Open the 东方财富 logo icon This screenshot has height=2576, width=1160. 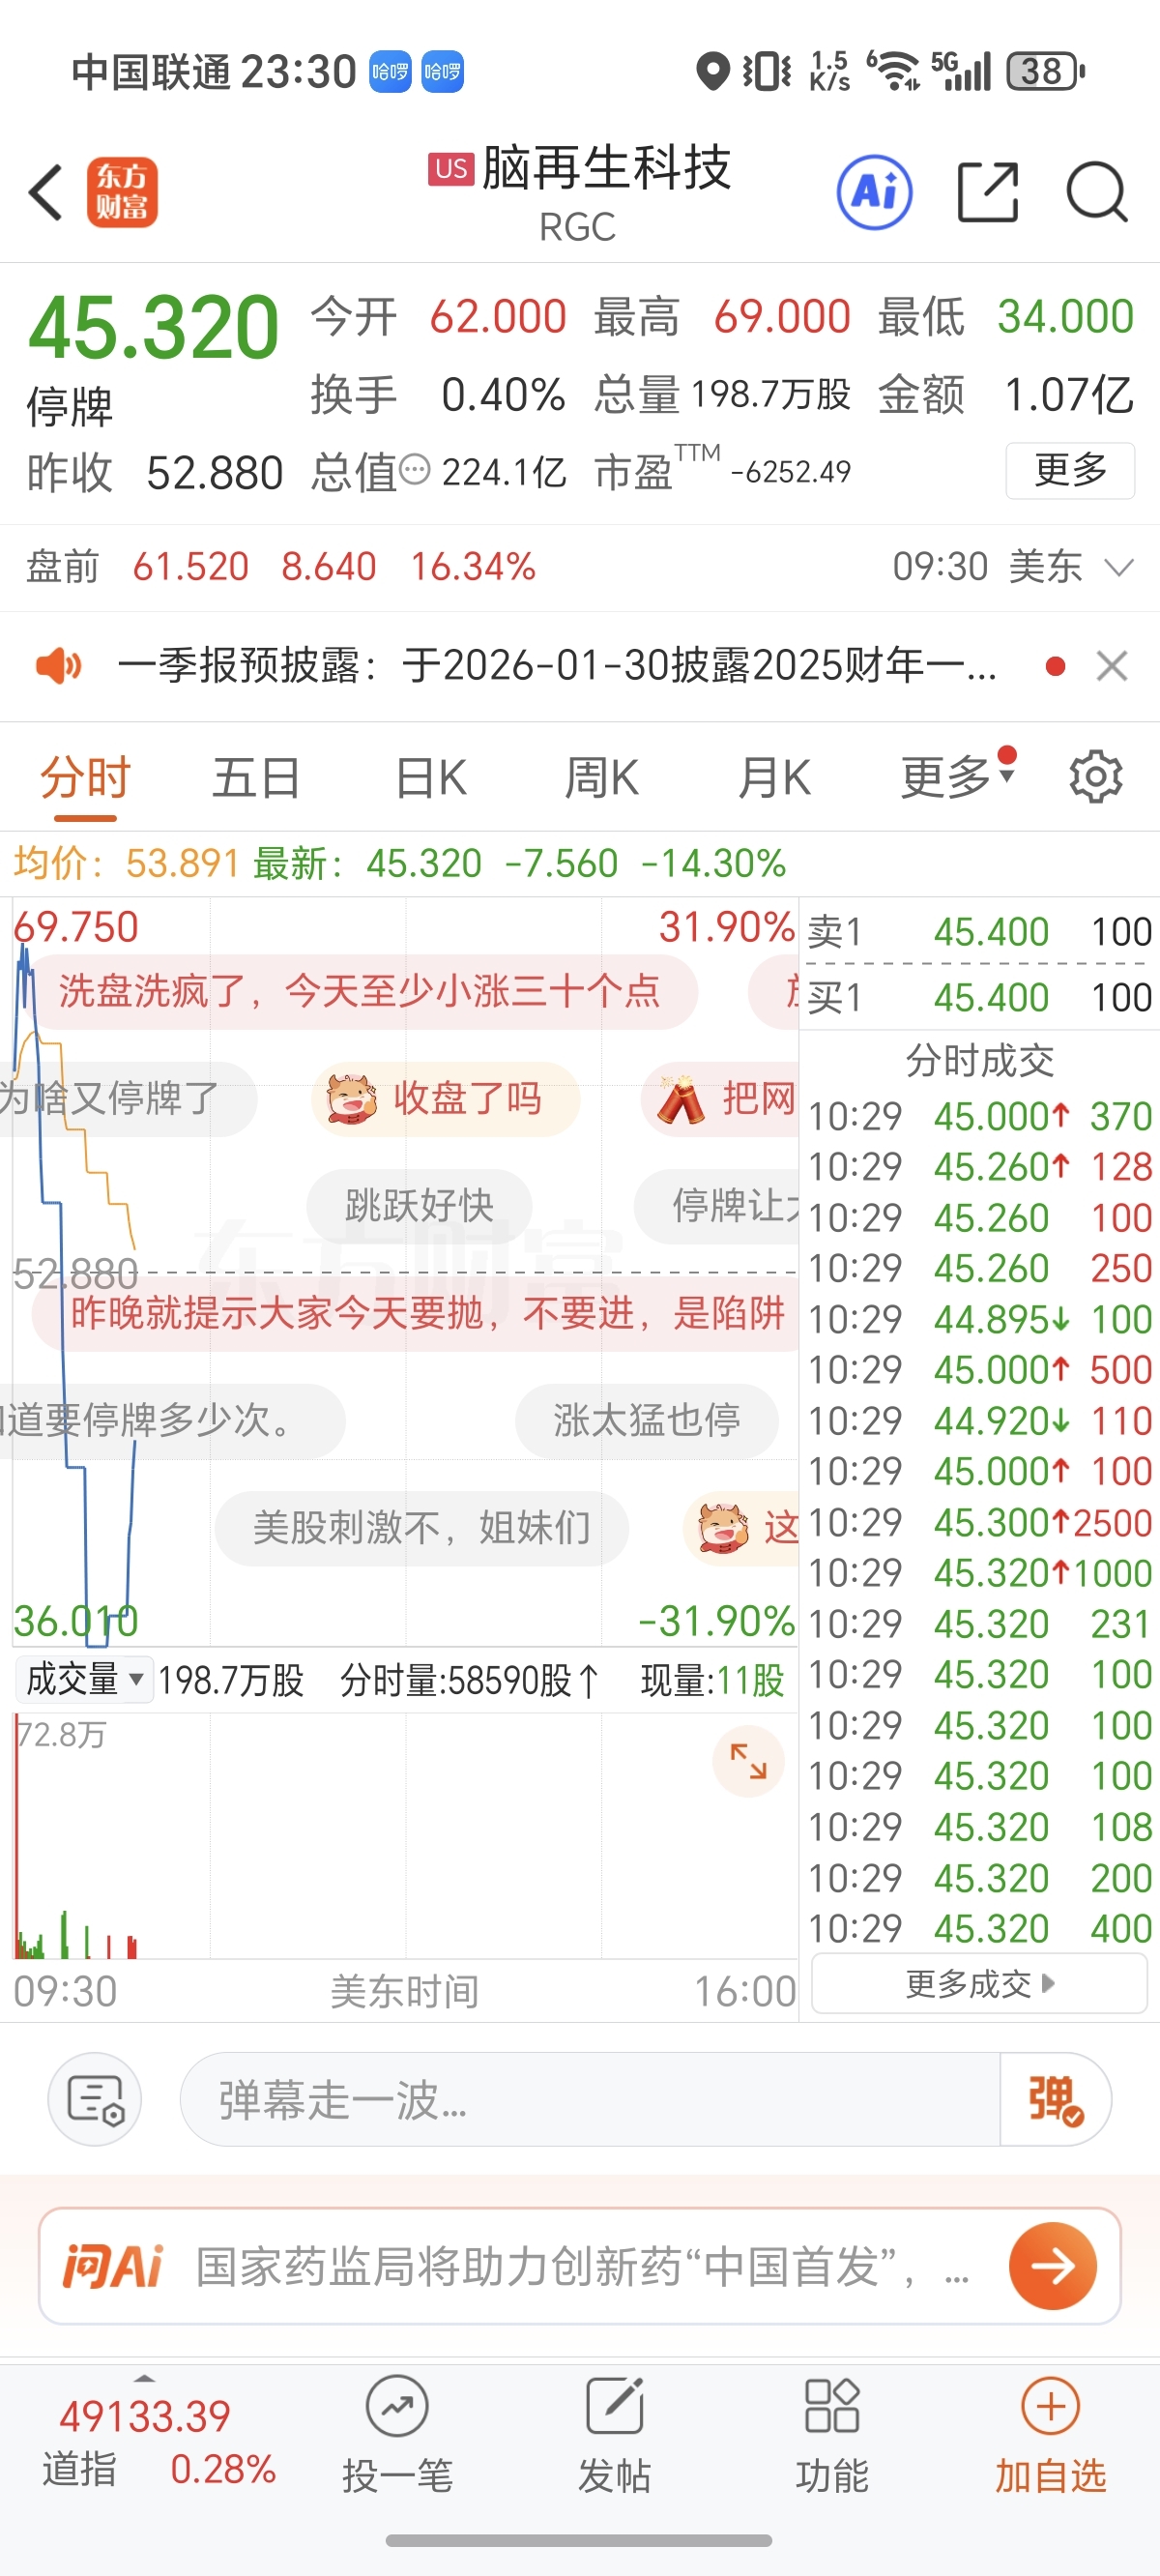tap(122, 192)
